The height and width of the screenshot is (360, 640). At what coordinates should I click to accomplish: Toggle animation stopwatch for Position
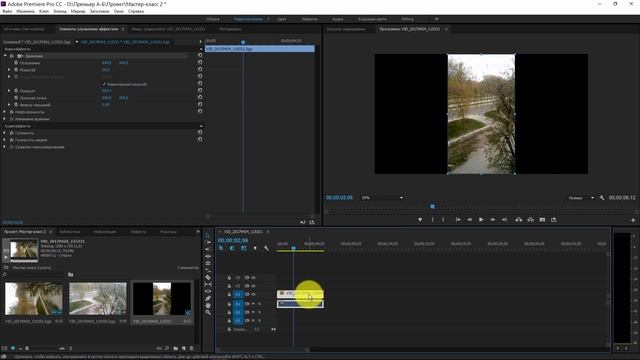(x=16, y=63)
